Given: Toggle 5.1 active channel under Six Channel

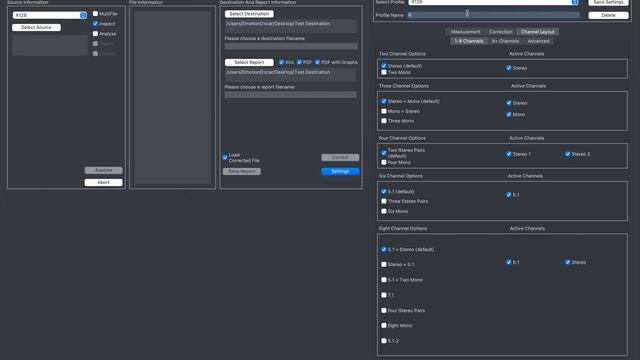Looking at the screenshot, I should tap(509, 195).
